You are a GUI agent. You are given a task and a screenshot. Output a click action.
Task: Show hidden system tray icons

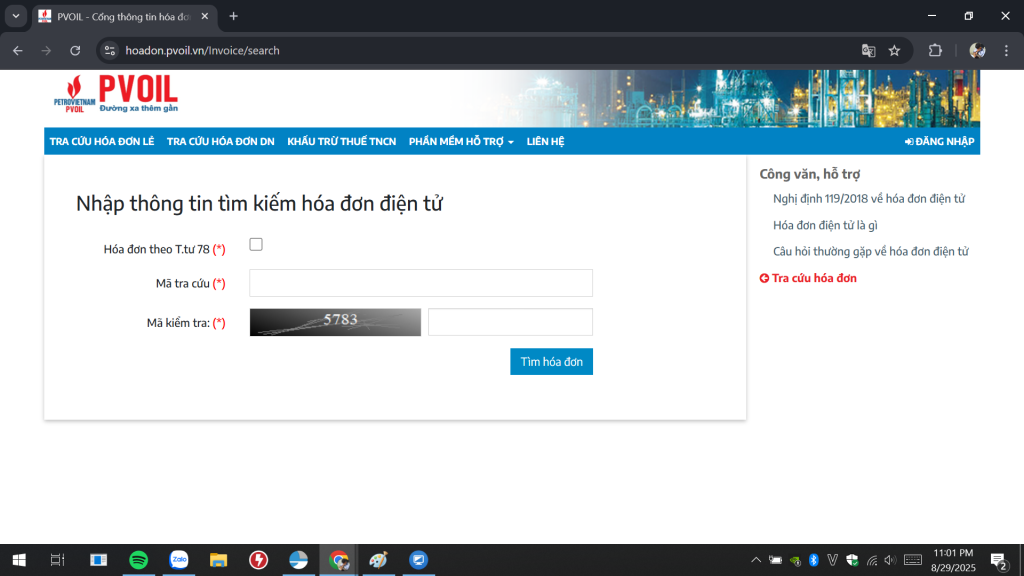click(x=756, y=560)
